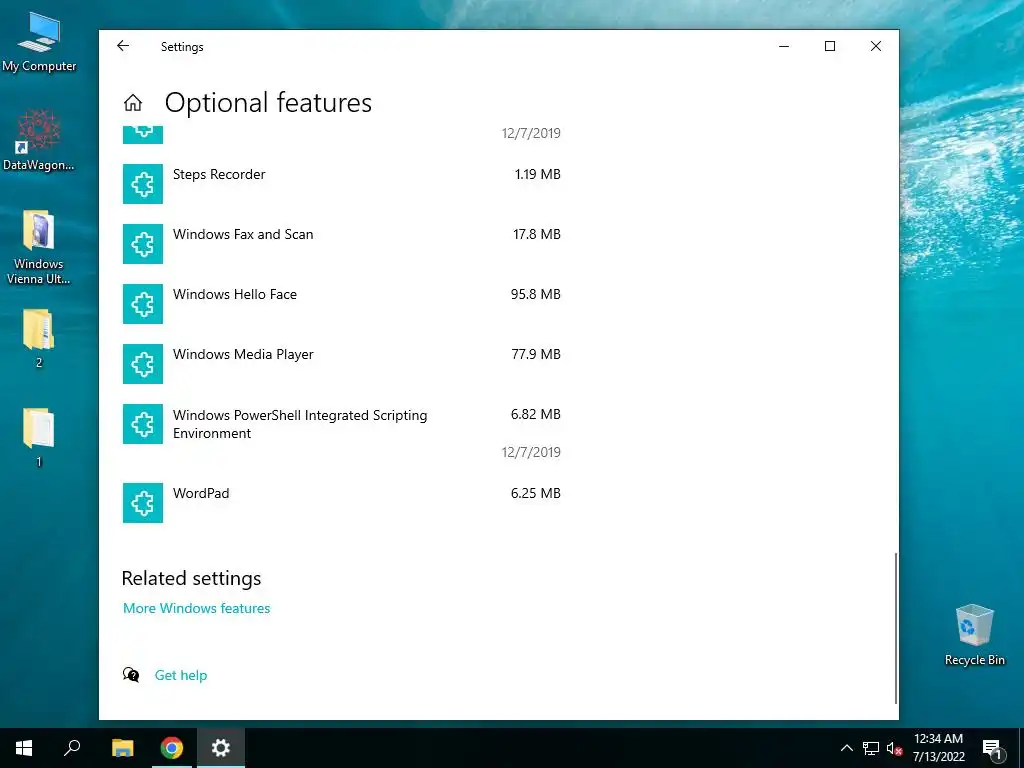Select the Windows Media Player text

243,355
